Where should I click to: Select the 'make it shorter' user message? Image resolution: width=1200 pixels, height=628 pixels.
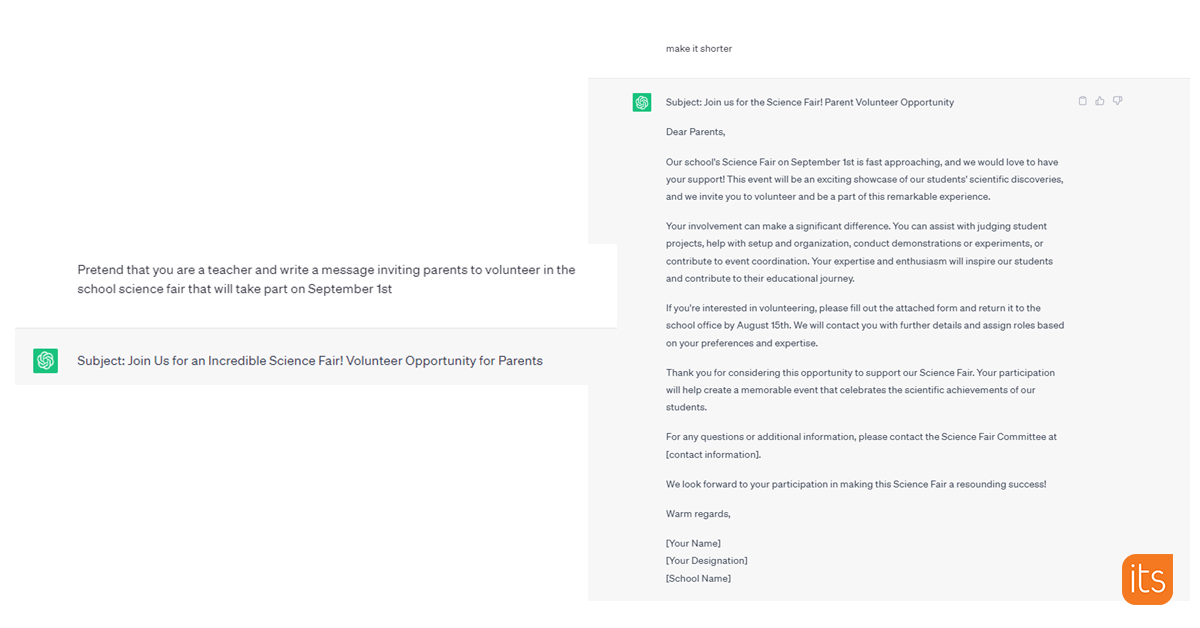699,48
